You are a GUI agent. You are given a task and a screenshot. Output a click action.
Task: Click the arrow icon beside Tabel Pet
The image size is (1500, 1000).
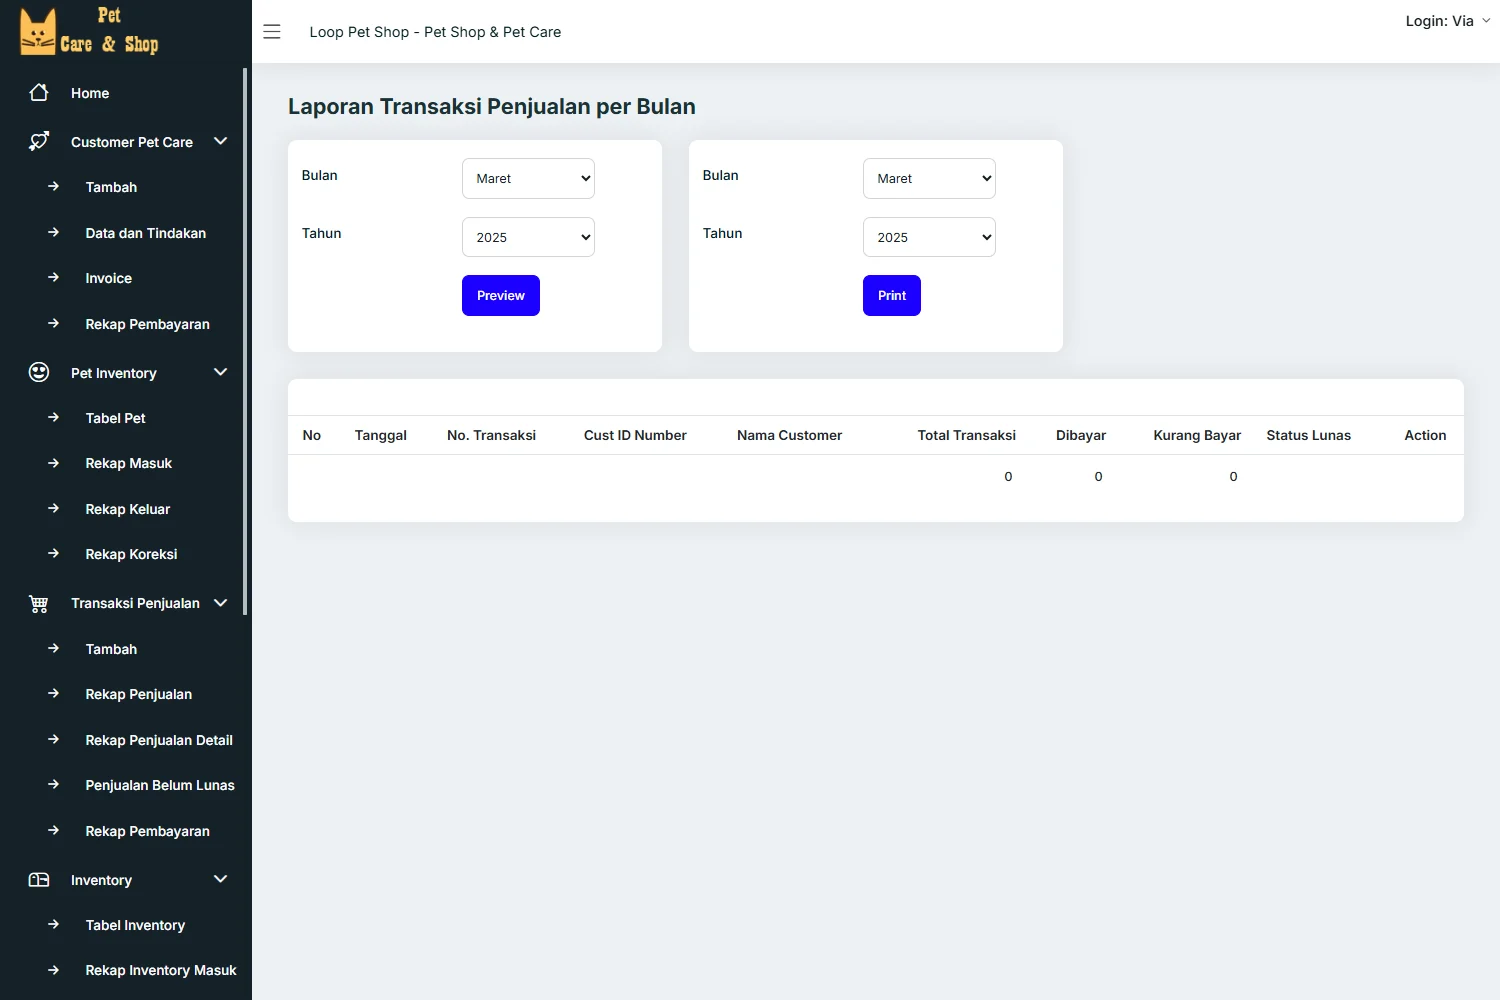[54, 418]
